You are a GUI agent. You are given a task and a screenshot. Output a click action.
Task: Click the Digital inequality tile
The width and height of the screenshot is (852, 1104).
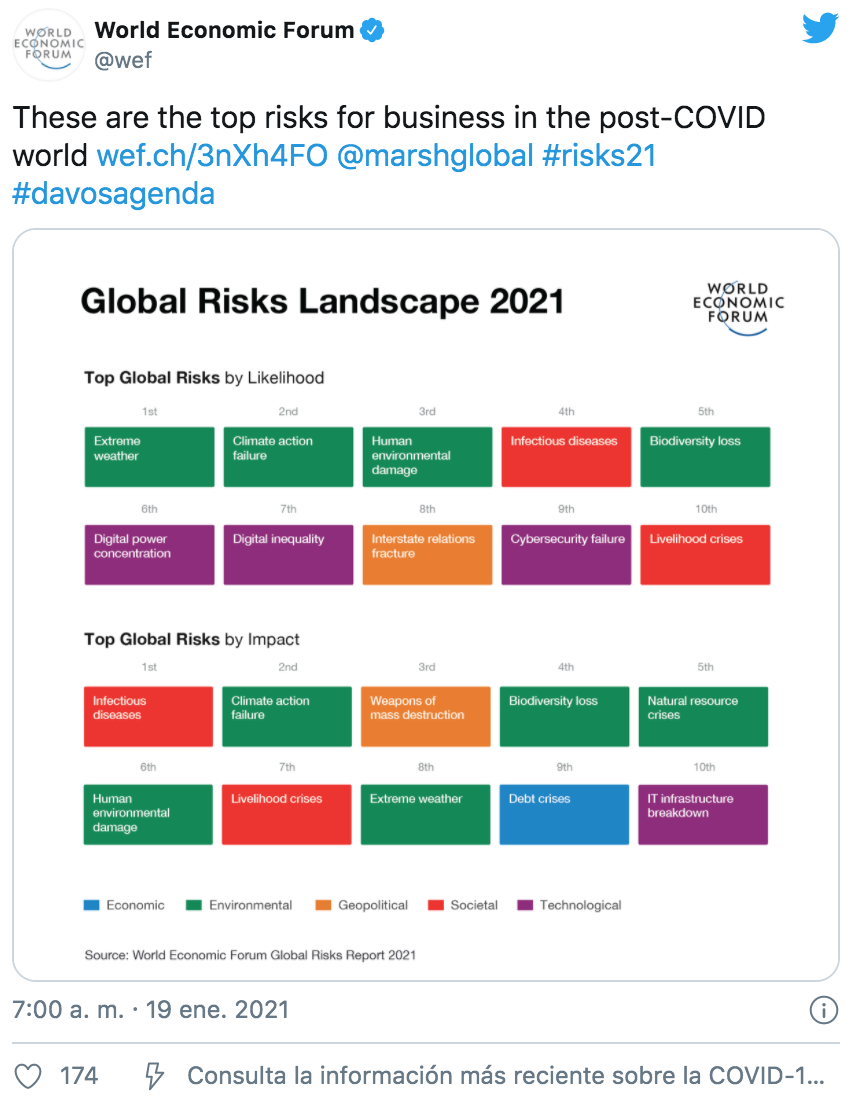(x=289, y=555)
